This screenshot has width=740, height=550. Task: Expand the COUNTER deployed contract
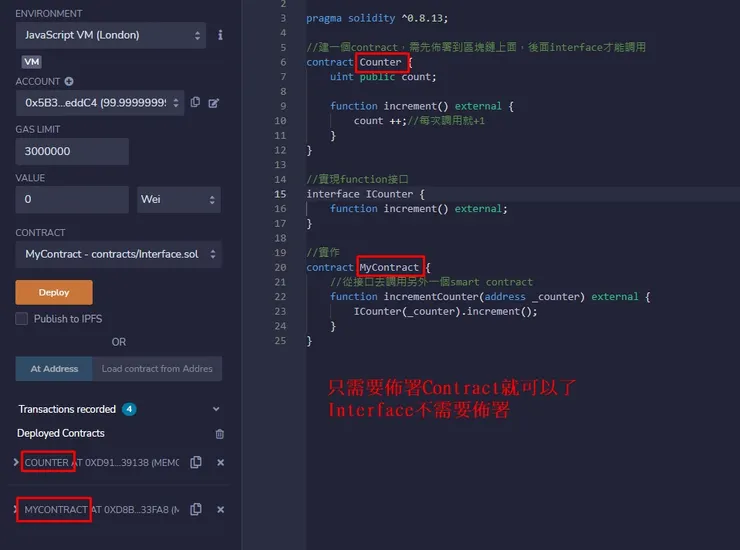click(16, 462)
